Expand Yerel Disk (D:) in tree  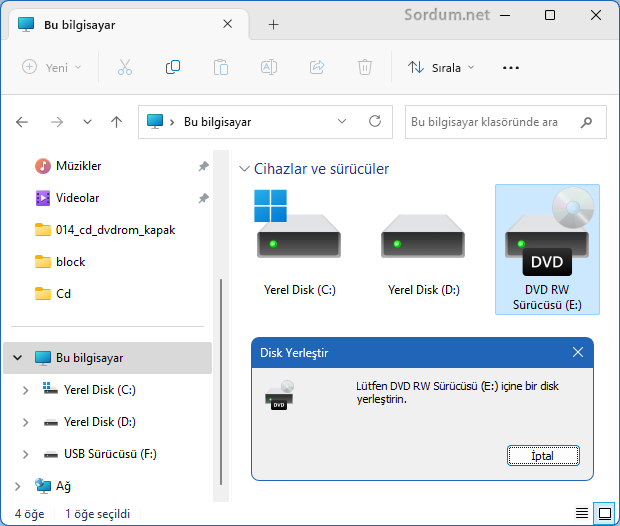26,422
